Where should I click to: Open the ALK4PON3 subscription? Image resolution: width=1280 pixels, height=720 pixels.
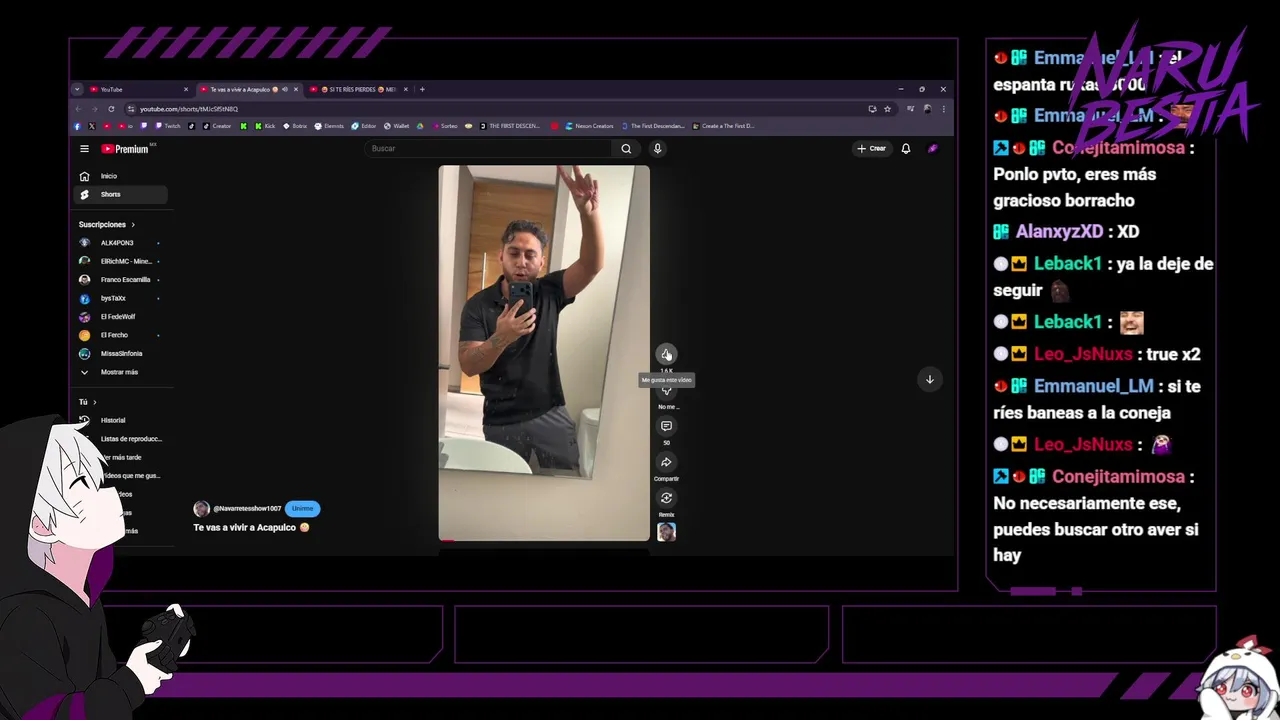point(120,243)
